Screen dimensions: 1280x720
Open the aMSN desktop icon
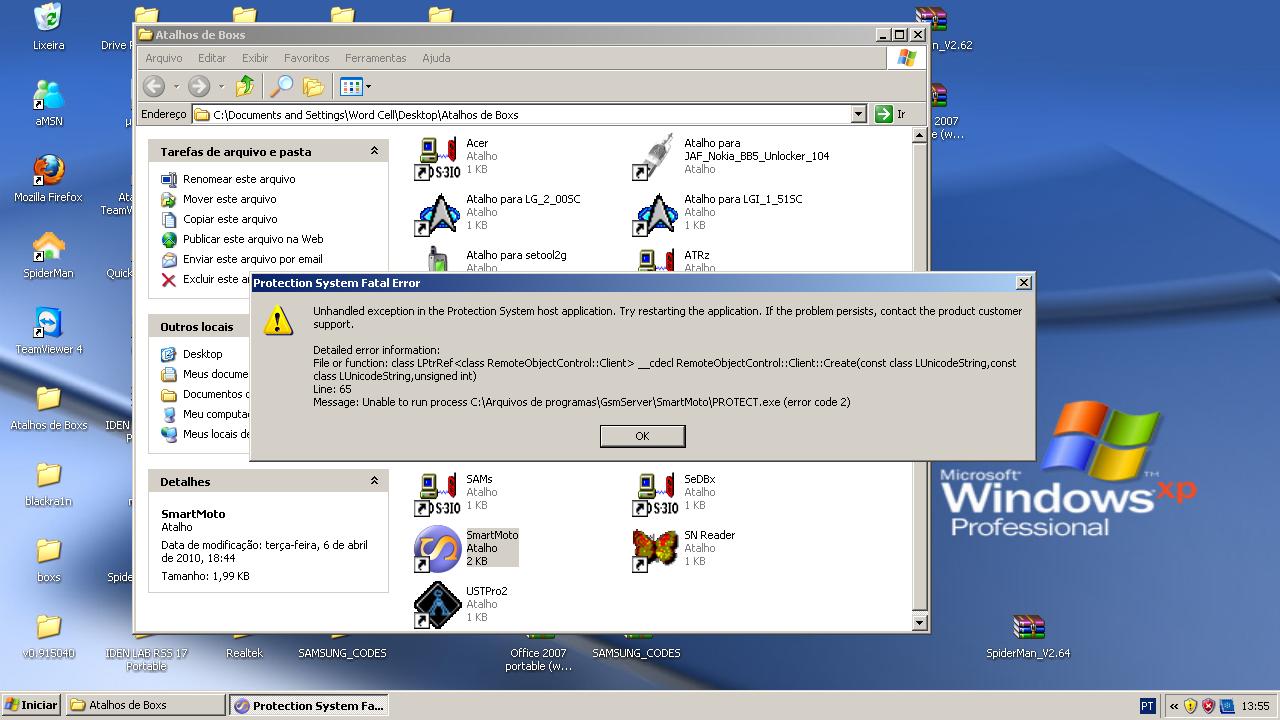pyautogui.click(x=48, y=103)
